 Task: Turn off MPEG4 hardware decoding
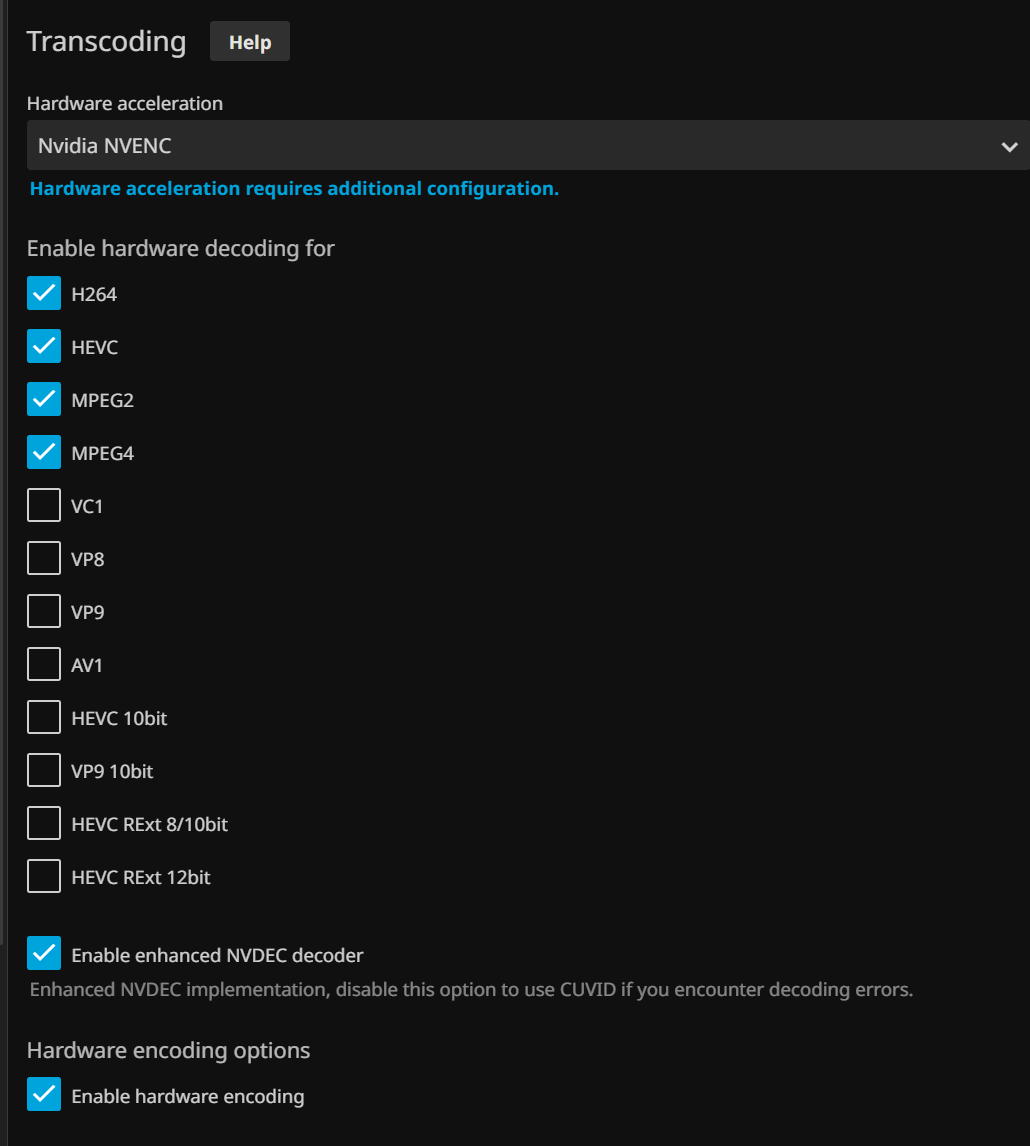(x=44, y=453)
